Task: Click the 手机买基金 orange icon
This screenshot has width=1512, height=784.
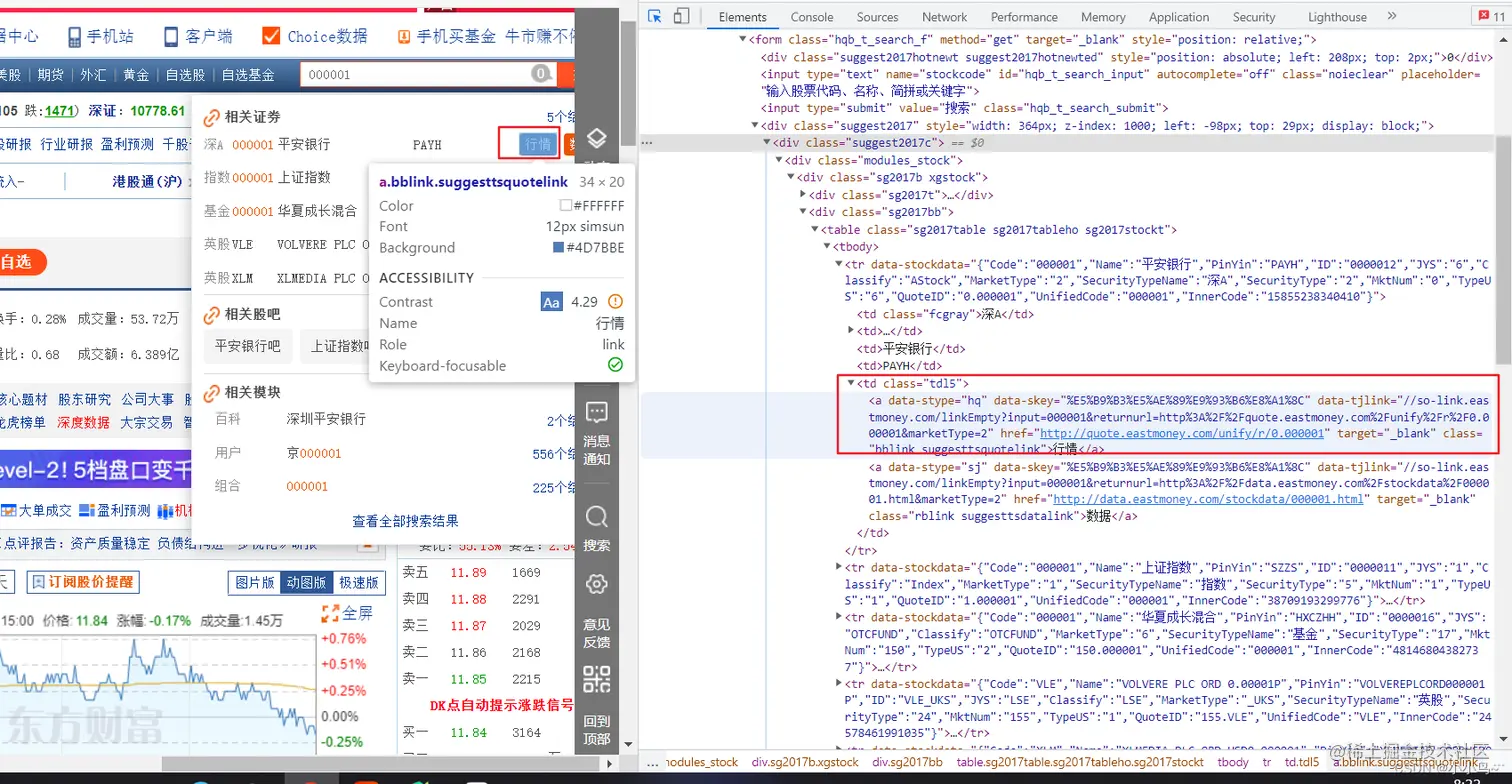Action: pos(404,37)
